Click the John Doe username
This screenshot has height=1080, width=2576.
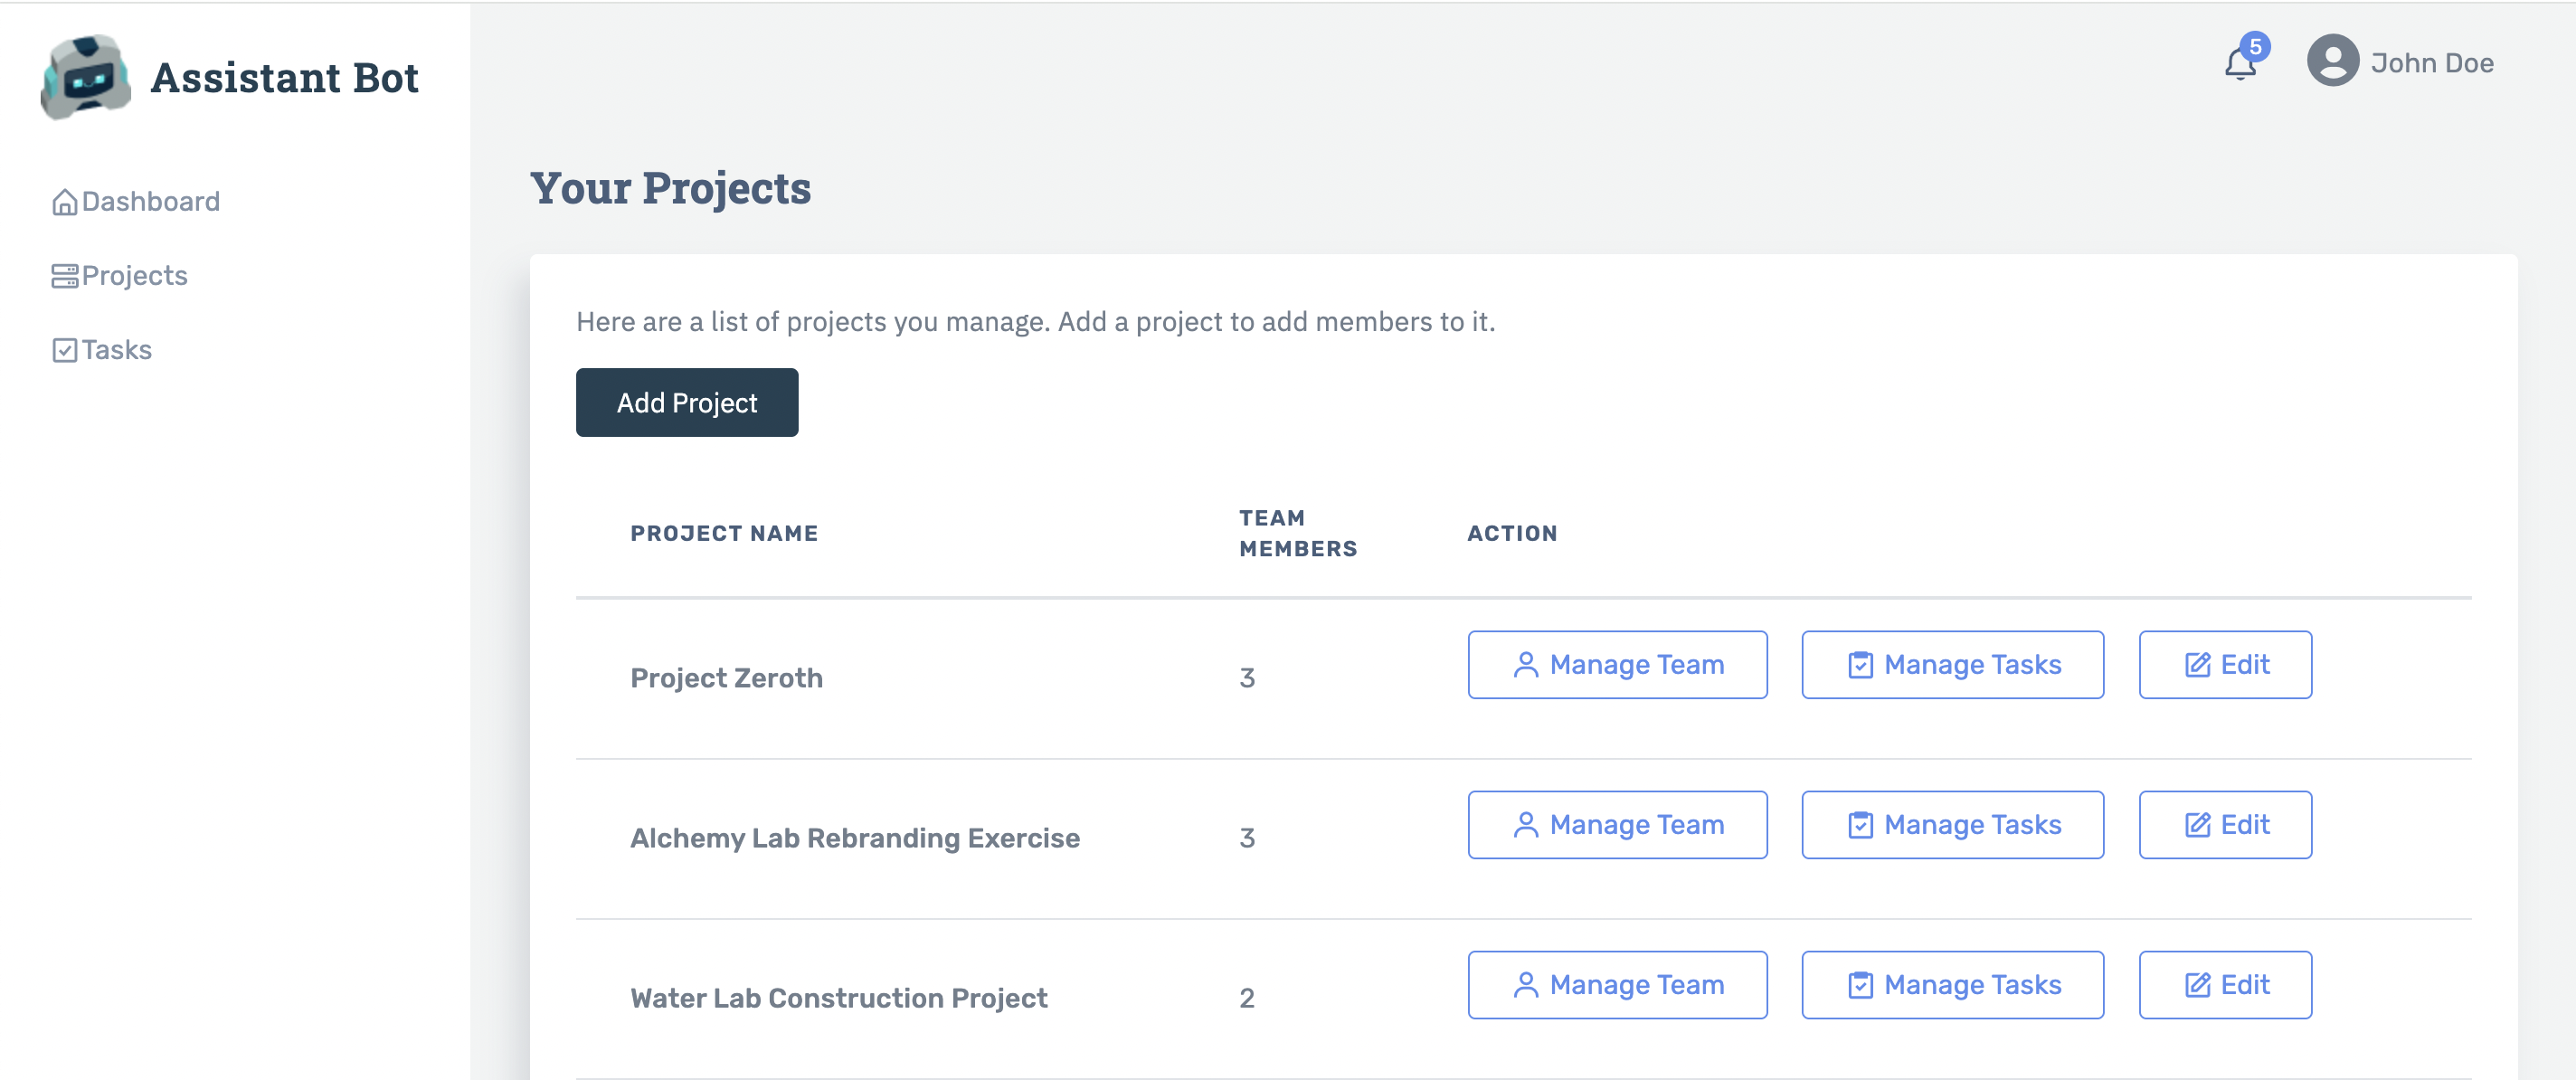pyautogui.click(x=2431, y=63)
